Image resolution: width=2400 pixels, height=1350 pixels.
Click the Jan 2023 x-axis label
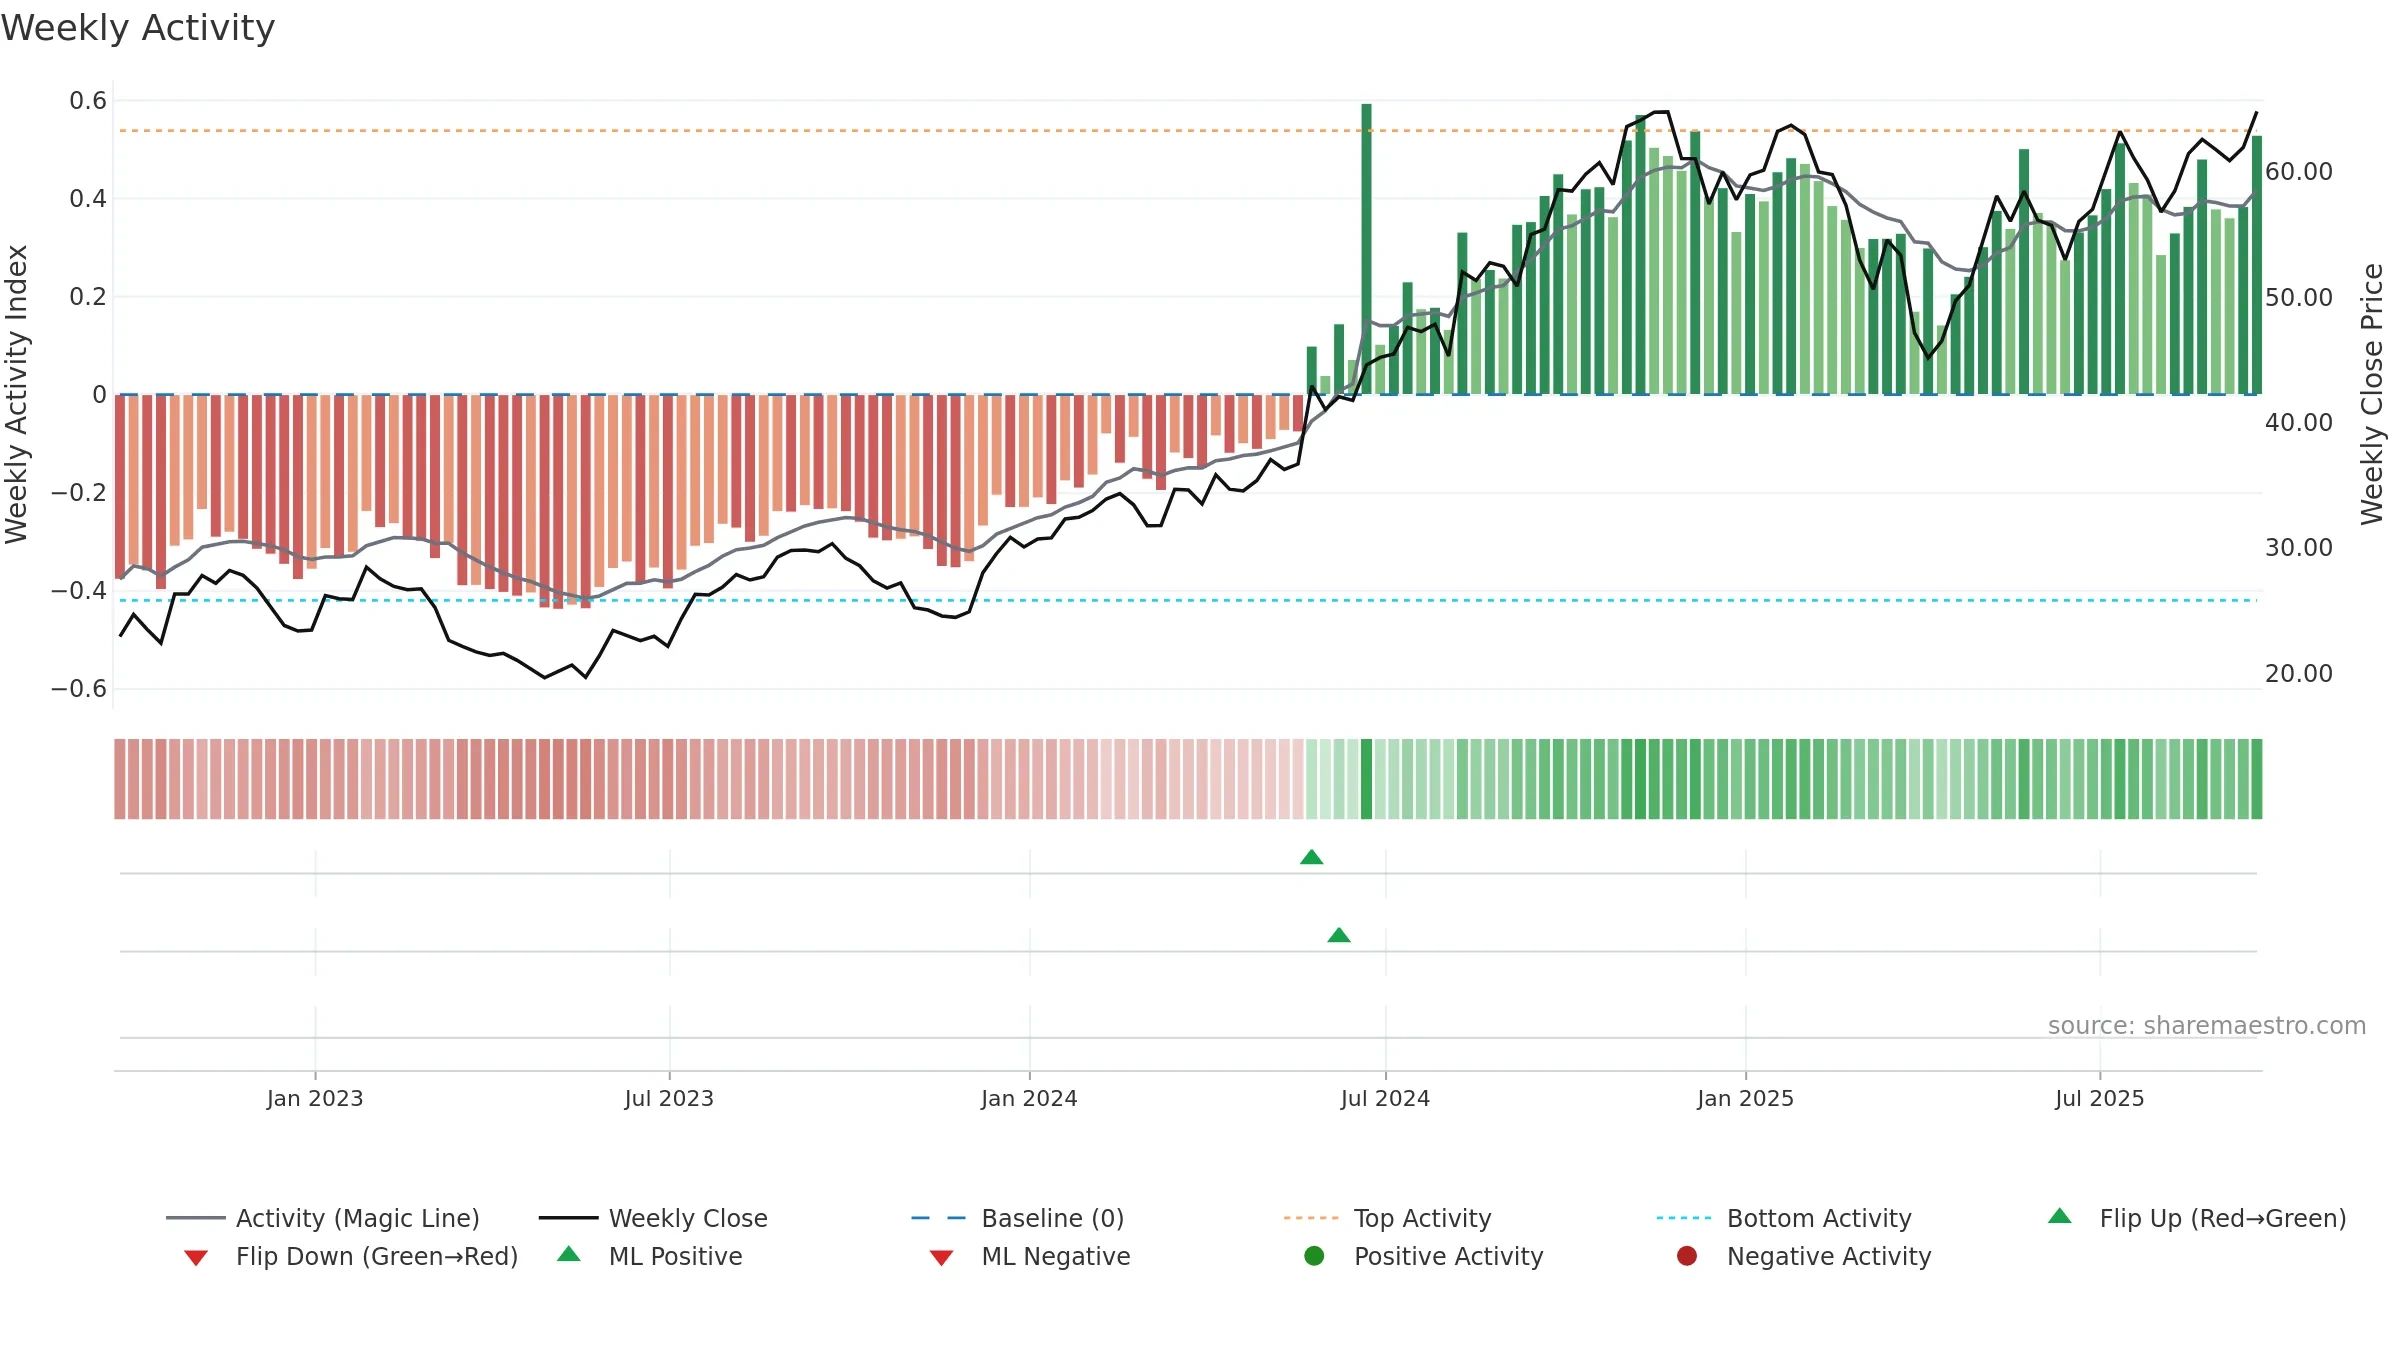click(x=315, y=1098)
